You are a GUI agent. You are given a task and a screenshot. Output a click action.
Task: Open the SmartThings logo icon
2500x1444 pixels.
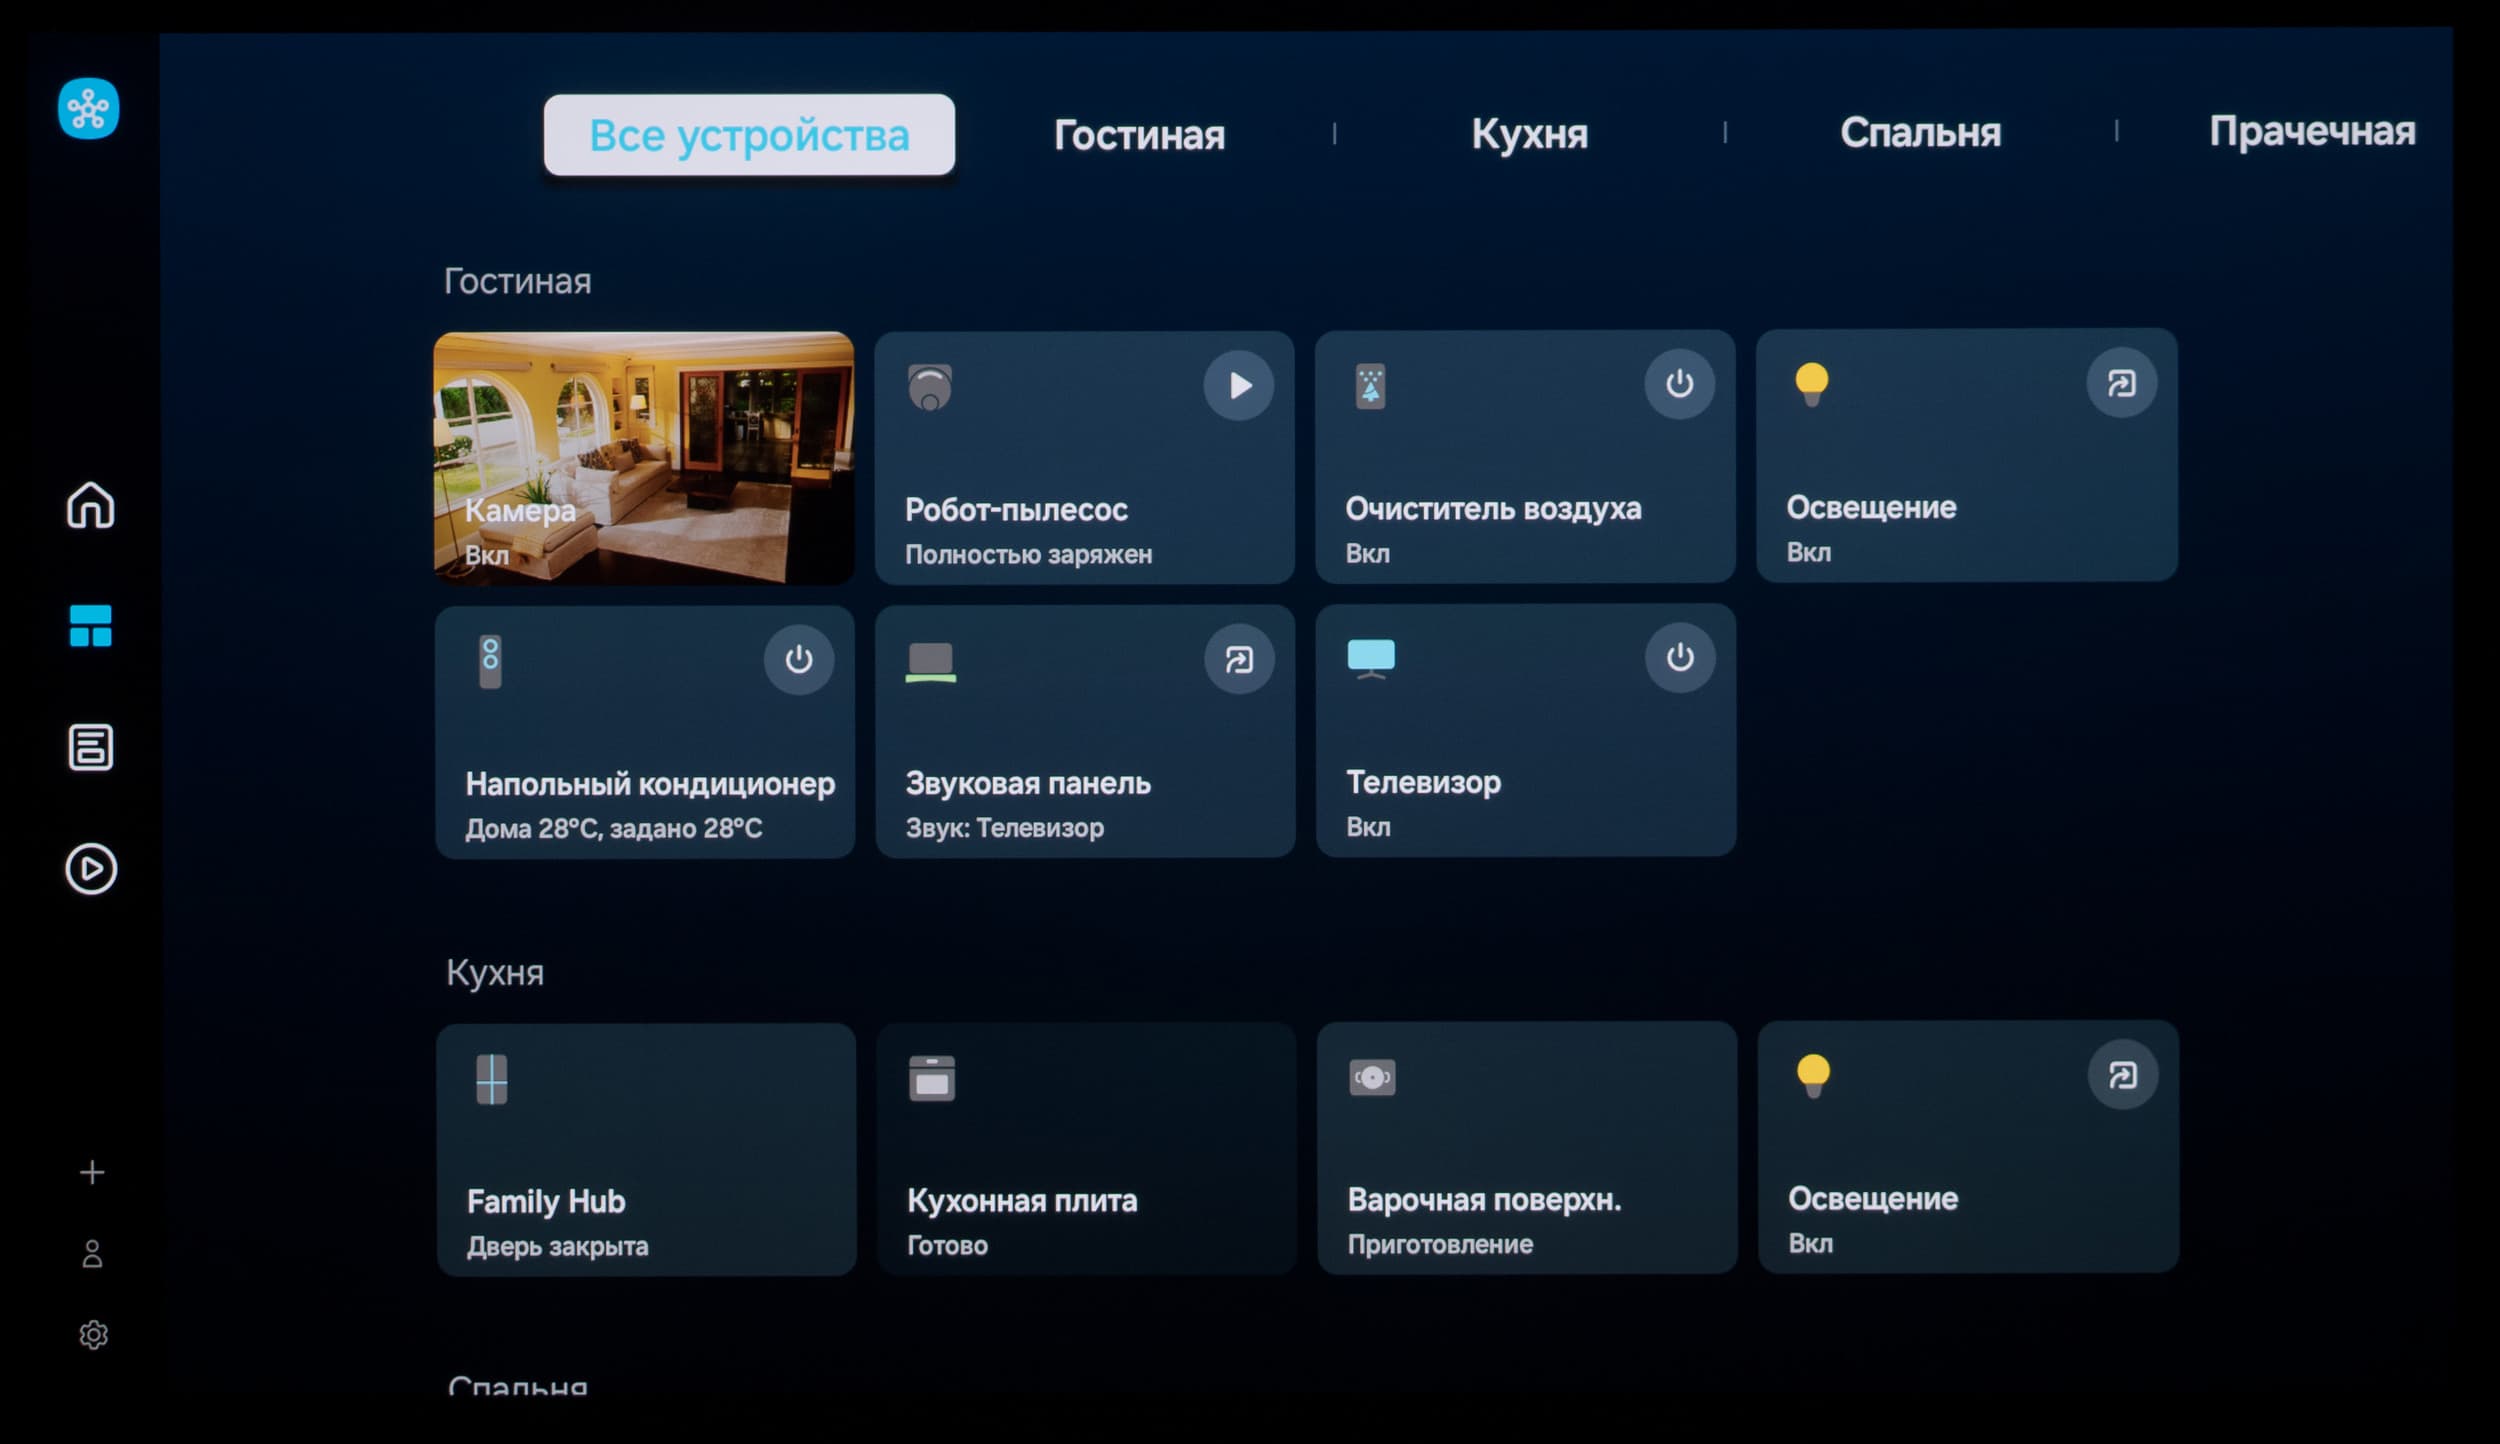pyautogui.click(x=89, y=108)
